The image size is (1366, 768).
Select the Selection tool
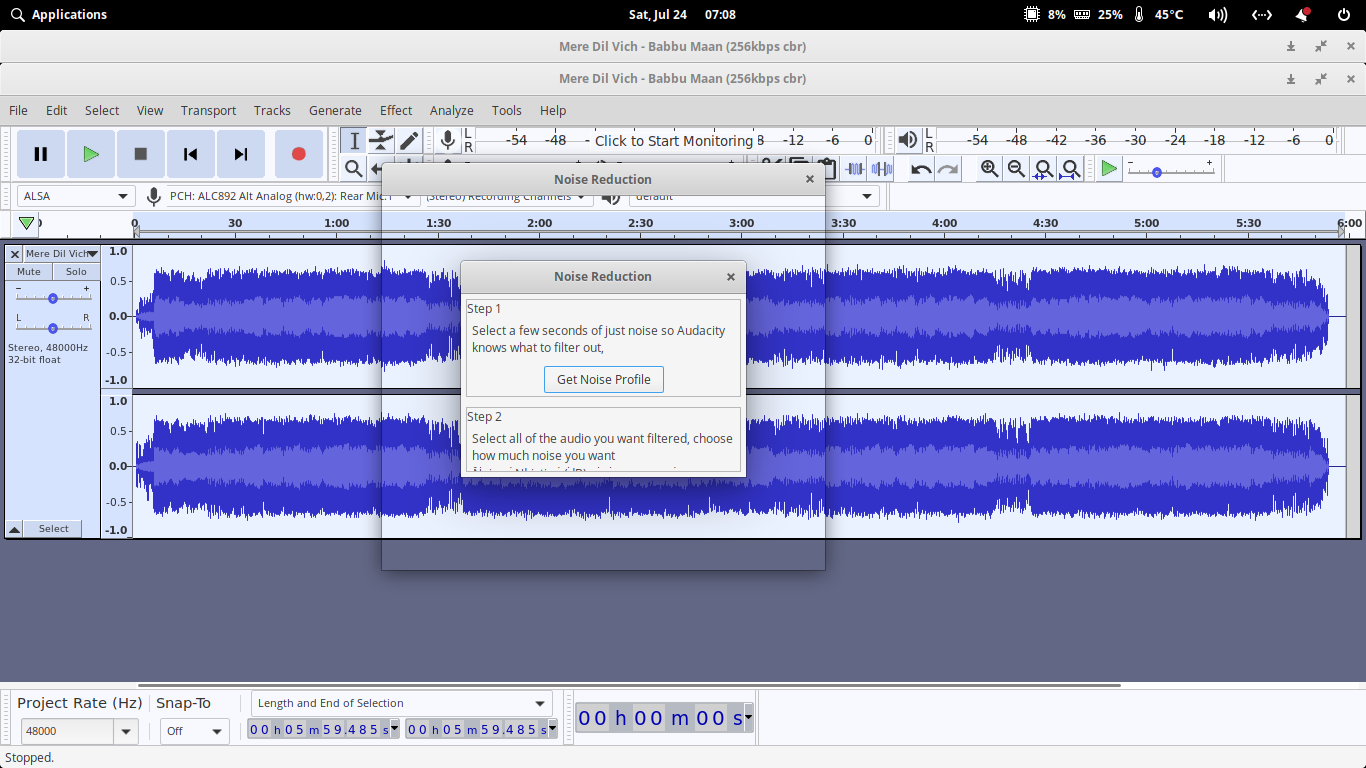click(x=353, y=140)
